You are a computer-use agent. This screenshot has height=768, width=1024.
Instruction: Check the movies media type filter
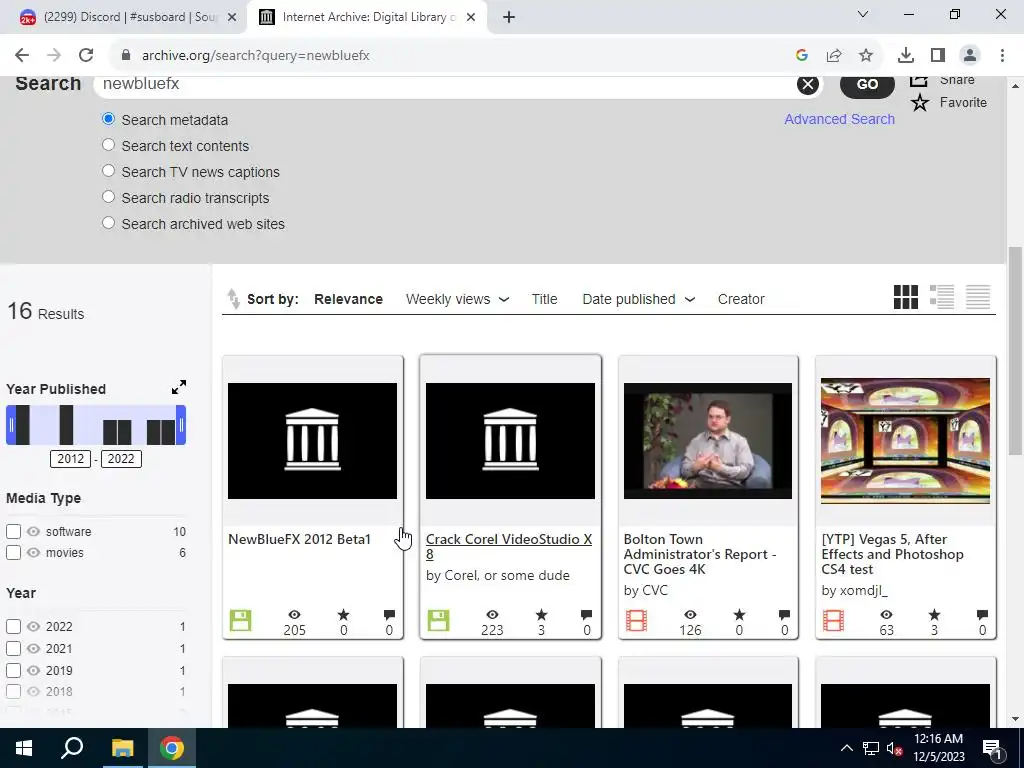pyautogui.click(x=13, y=552)
